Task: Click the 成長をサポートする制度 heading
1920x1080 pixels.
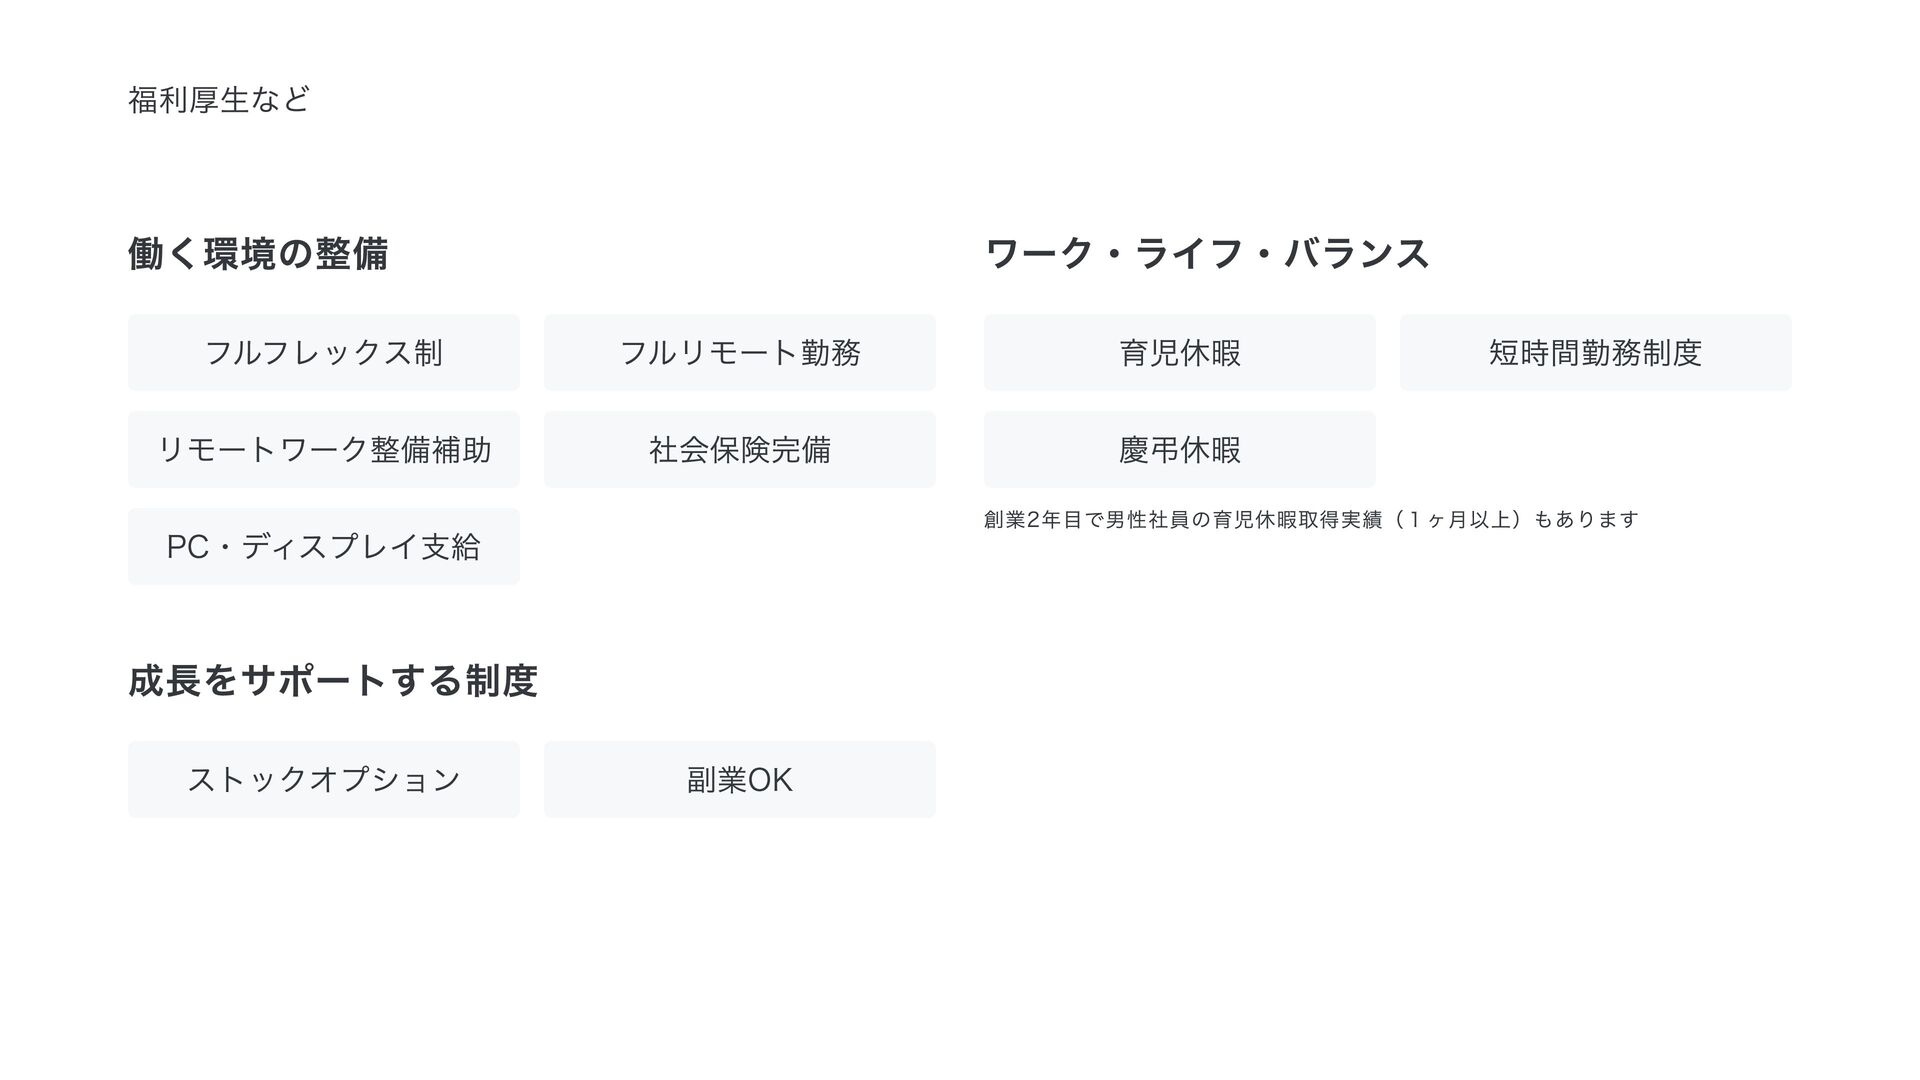Action: point(333,681)
